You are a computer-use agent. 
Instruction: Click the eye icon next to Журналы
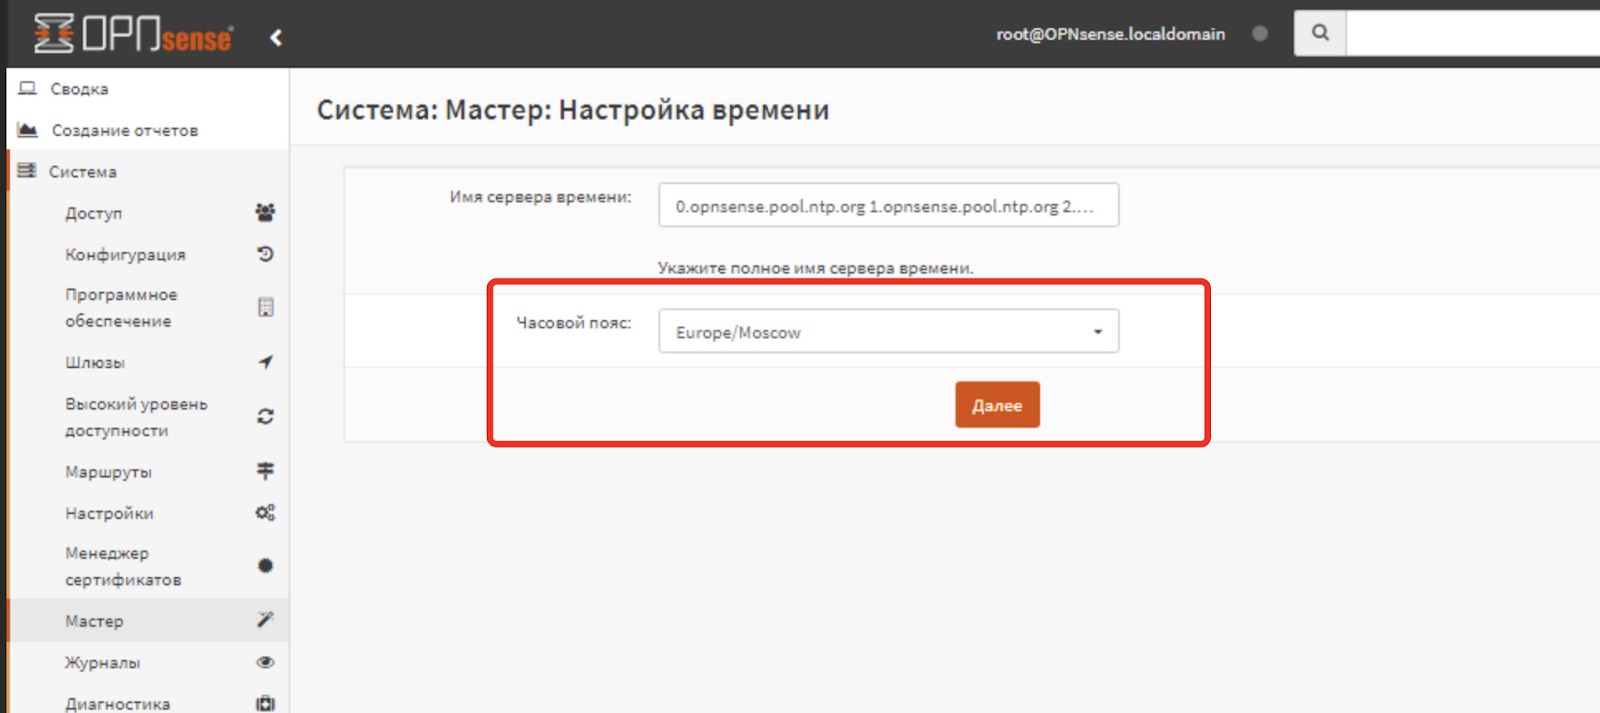click(265, 662)
